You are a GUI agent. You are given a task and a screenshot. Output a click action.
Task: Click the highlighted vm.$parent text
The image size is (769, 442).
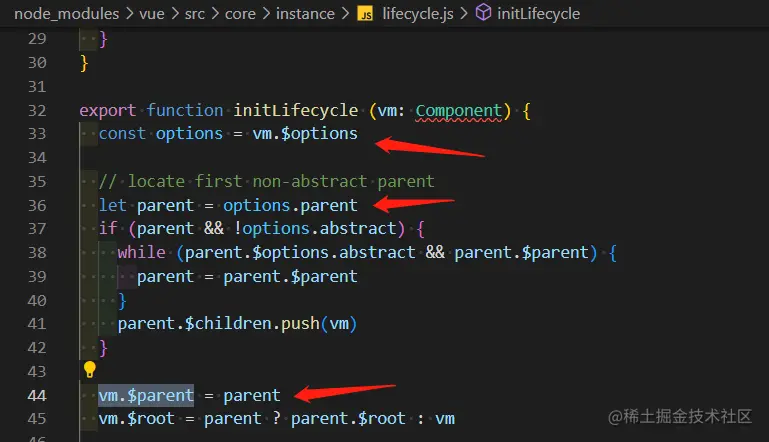click(x=146, y=395)
